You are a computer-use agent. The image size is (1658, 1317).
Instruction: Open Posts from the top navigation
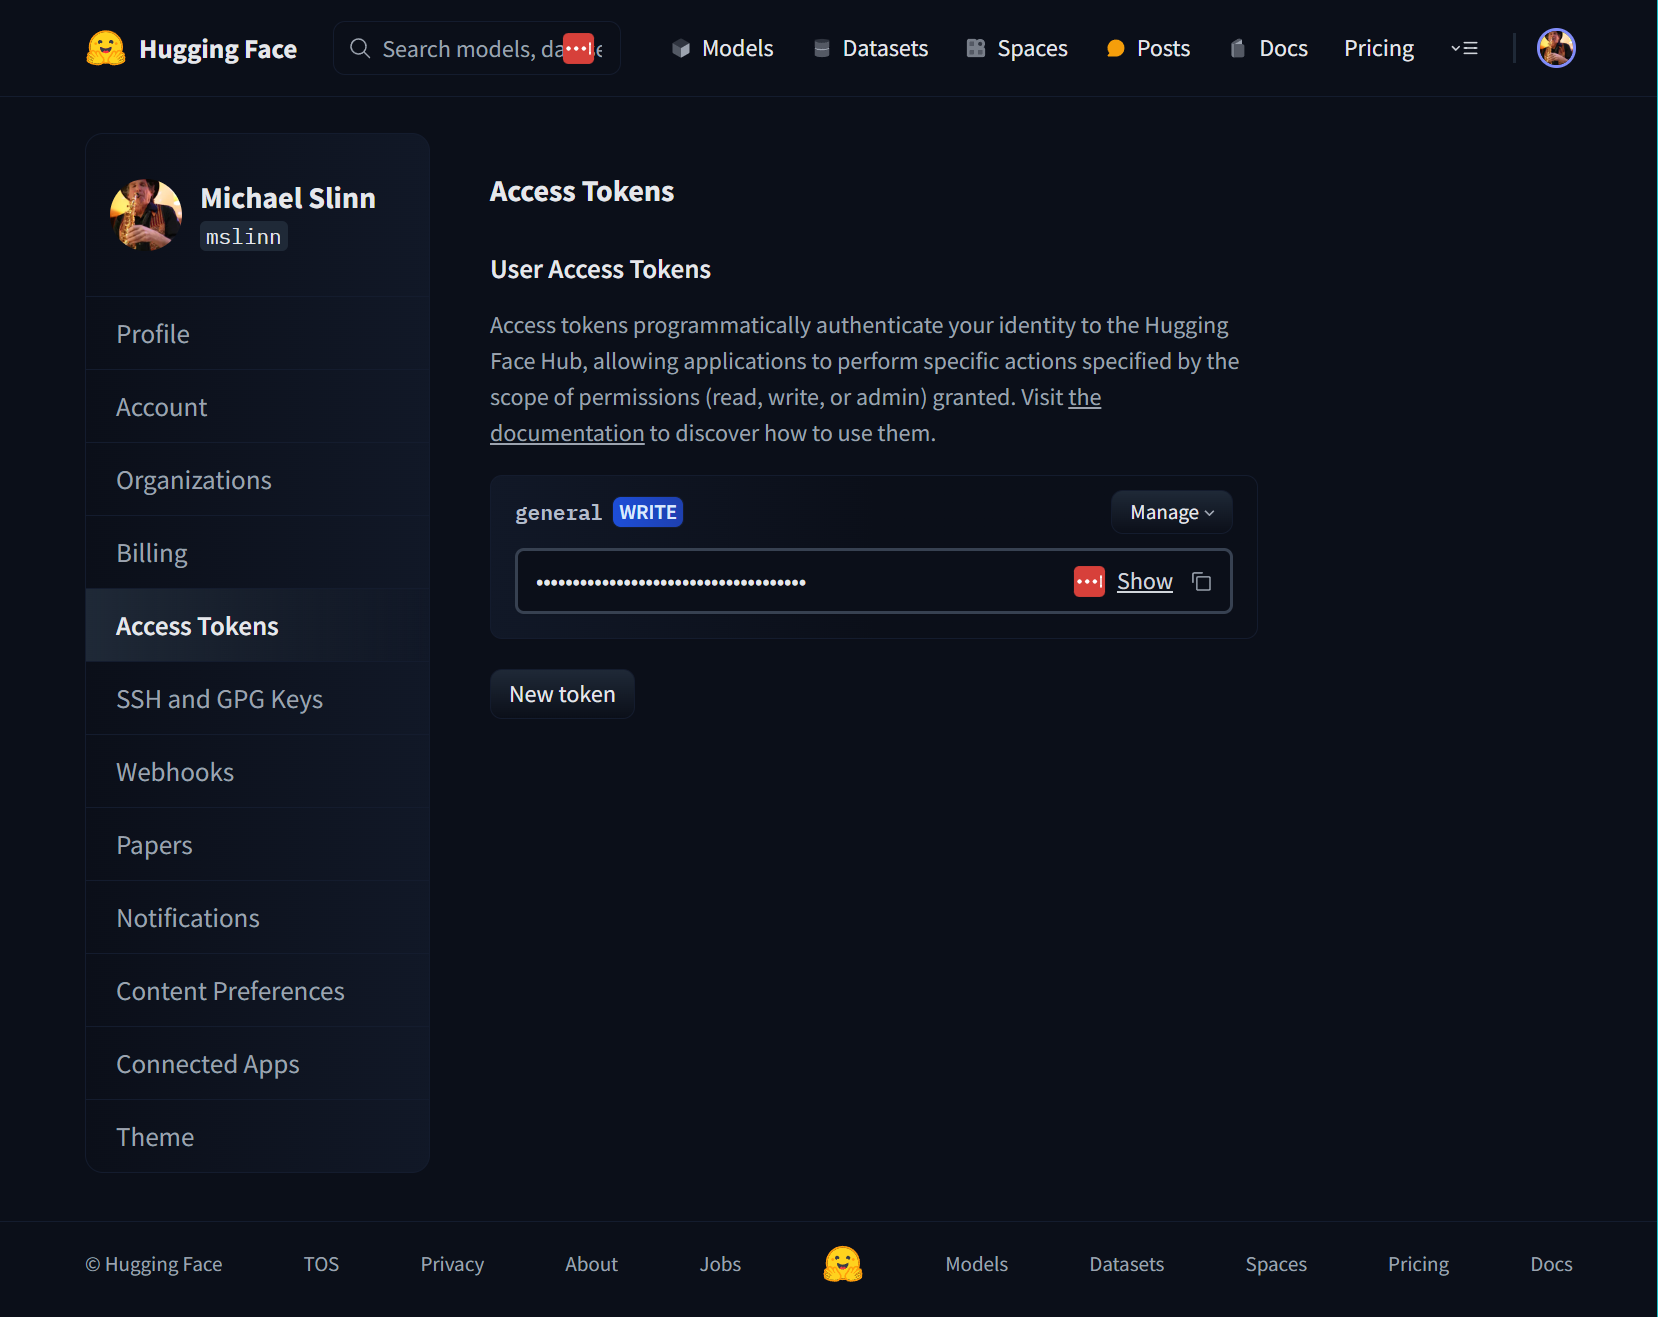pos(1148,49)
